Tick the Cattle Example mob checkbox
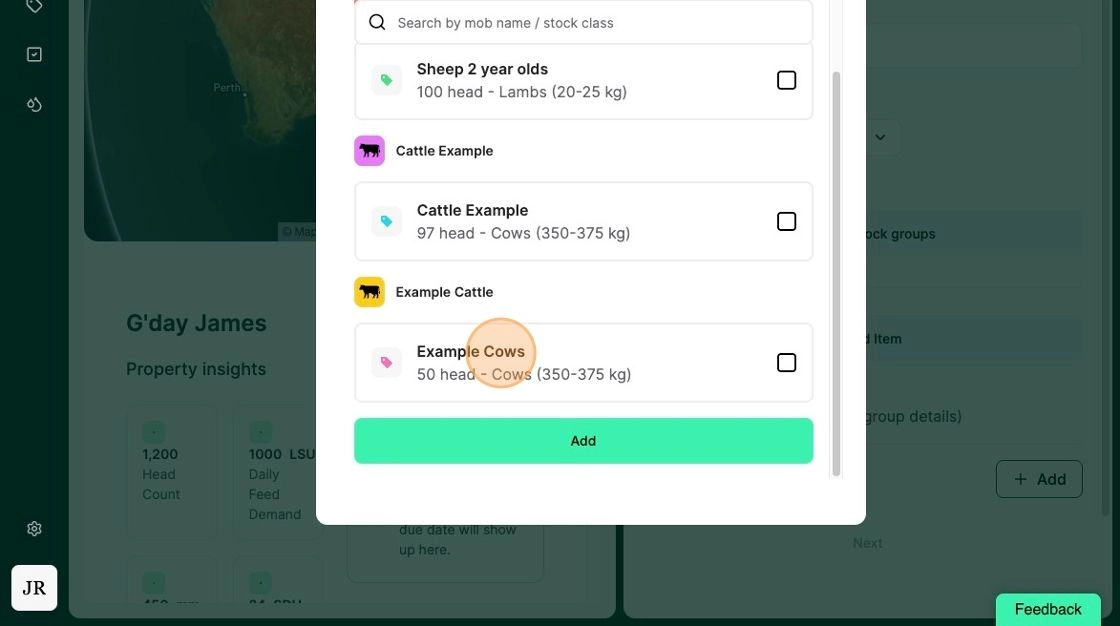Image resolution: width=1120 pixels, height=626 pixels. [786, 222]
